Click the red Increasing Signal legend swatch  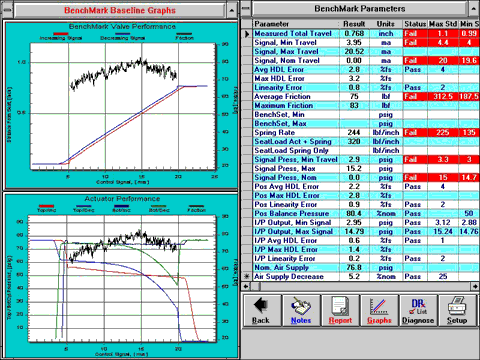[x=61, y=34]
